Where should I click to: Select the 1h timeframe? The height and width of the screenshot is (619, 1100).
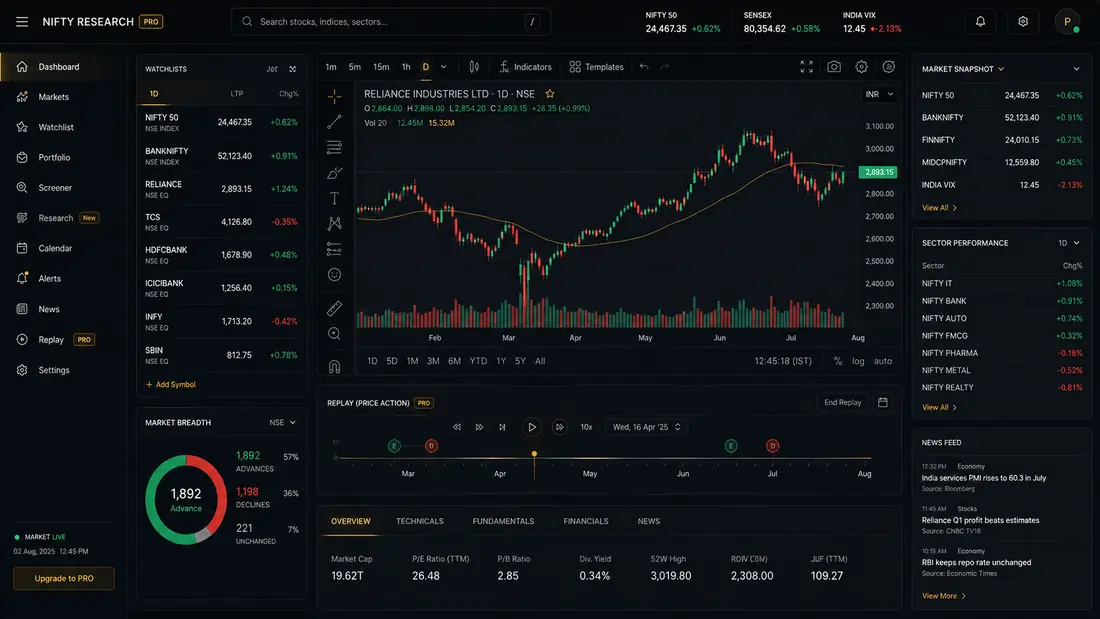click(406, 67)
